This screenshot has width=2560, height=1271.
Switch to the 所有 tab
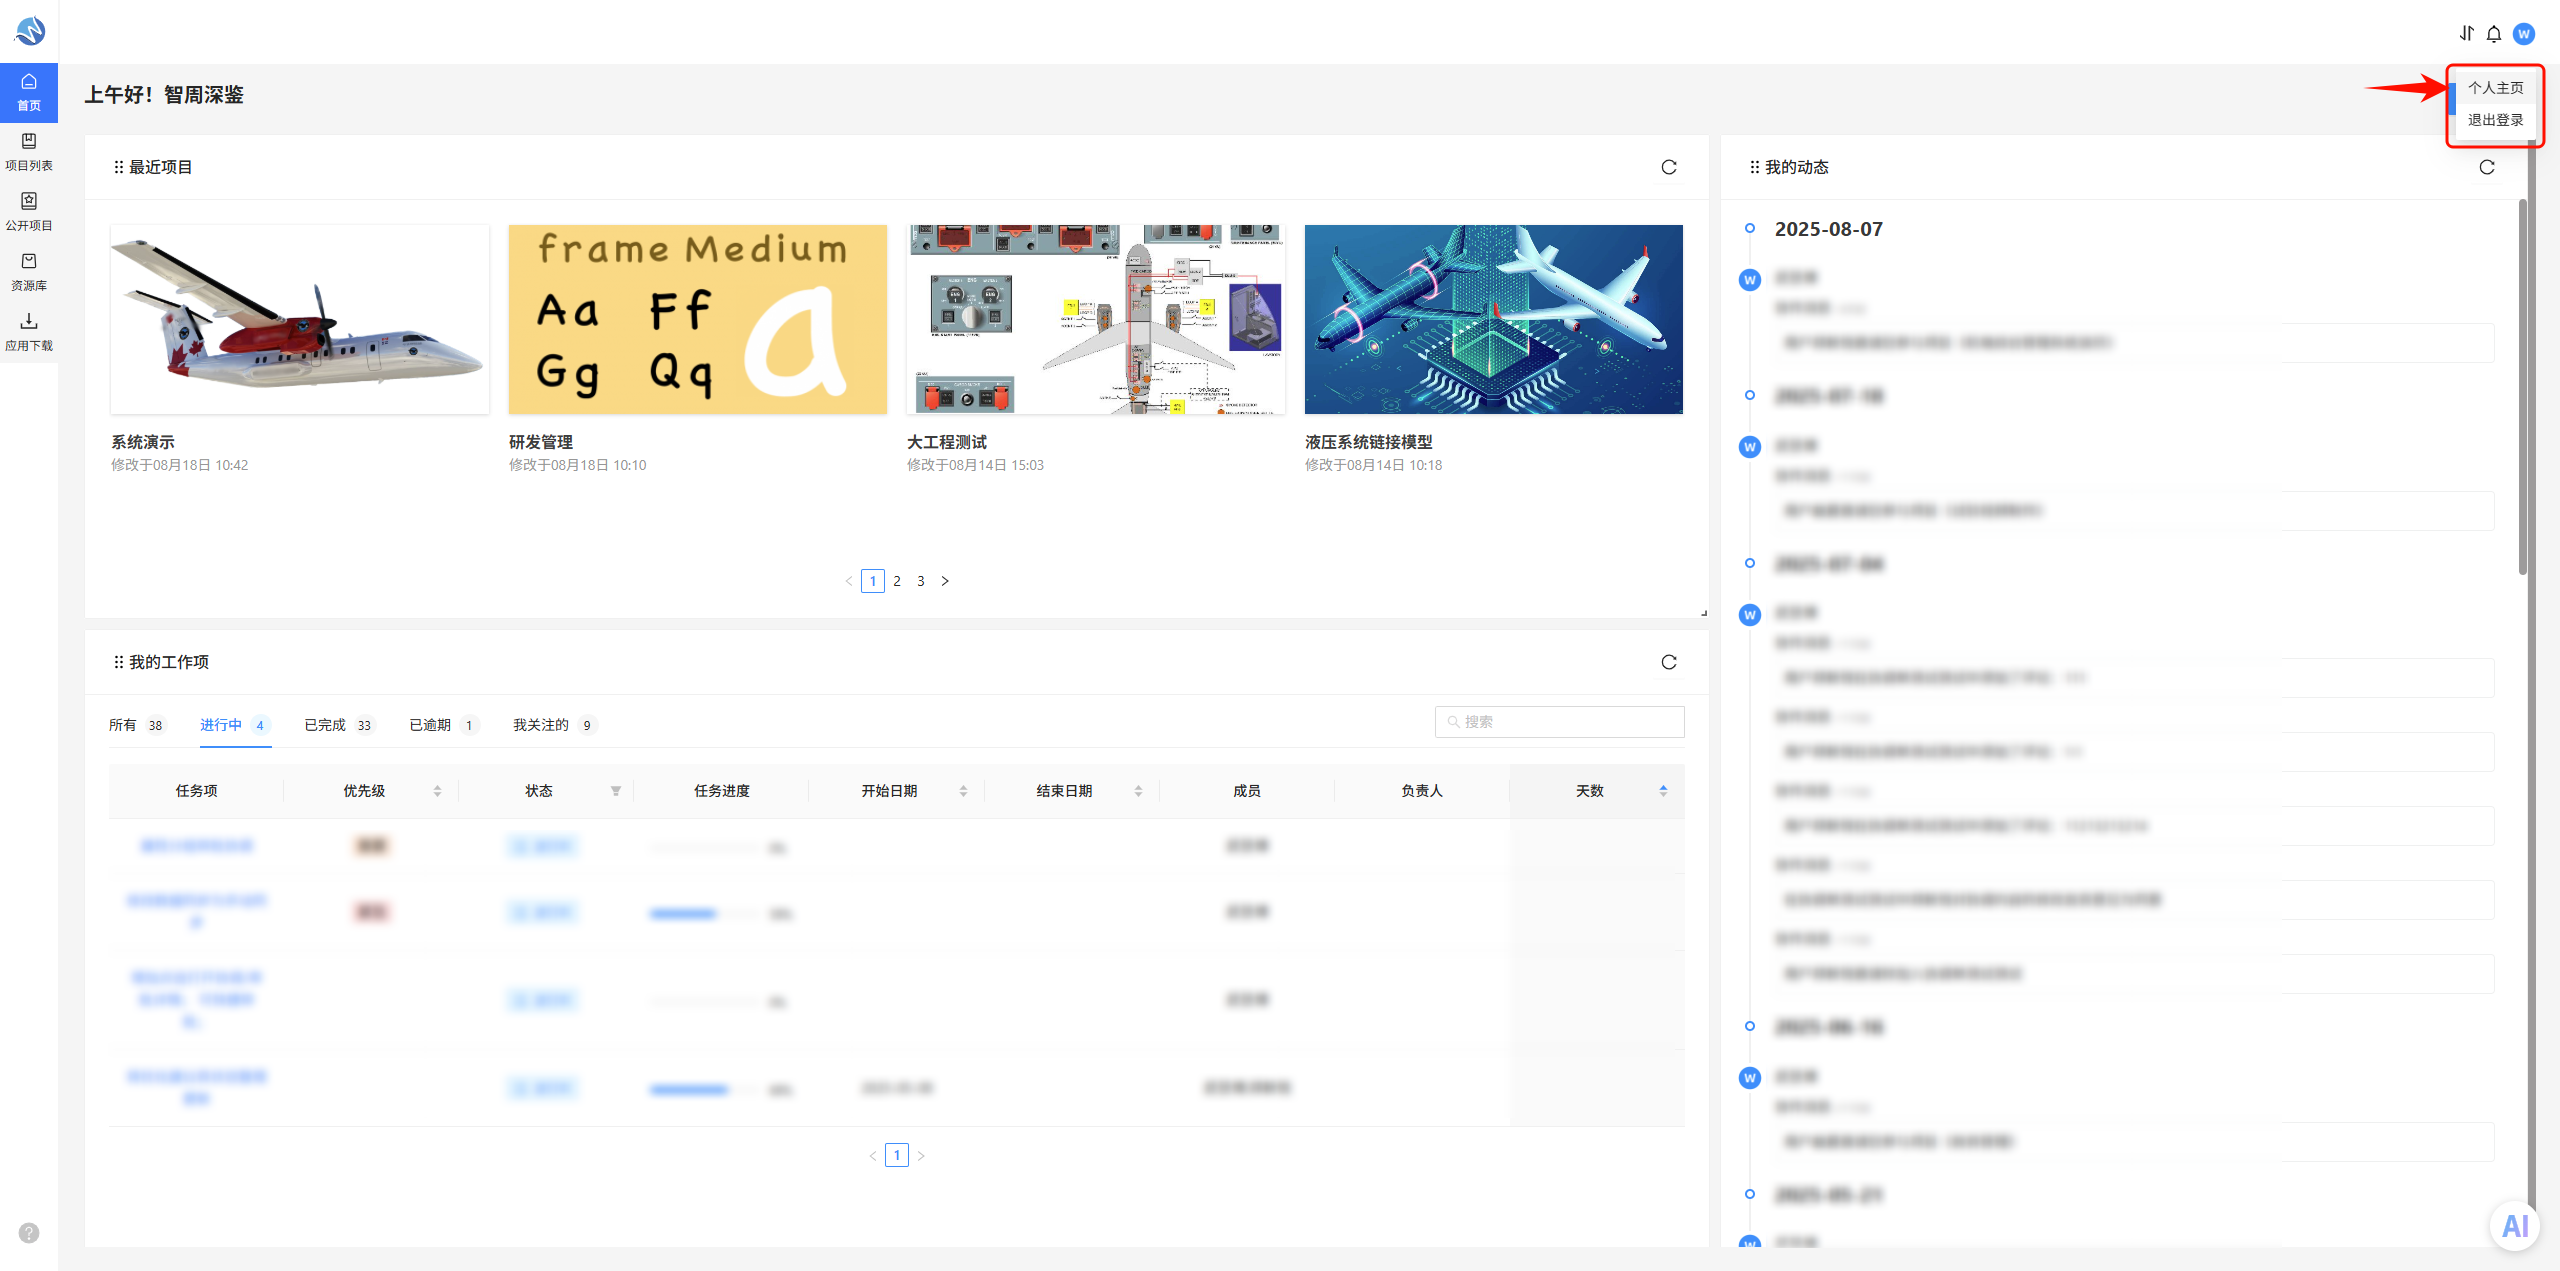pos(136,725)
